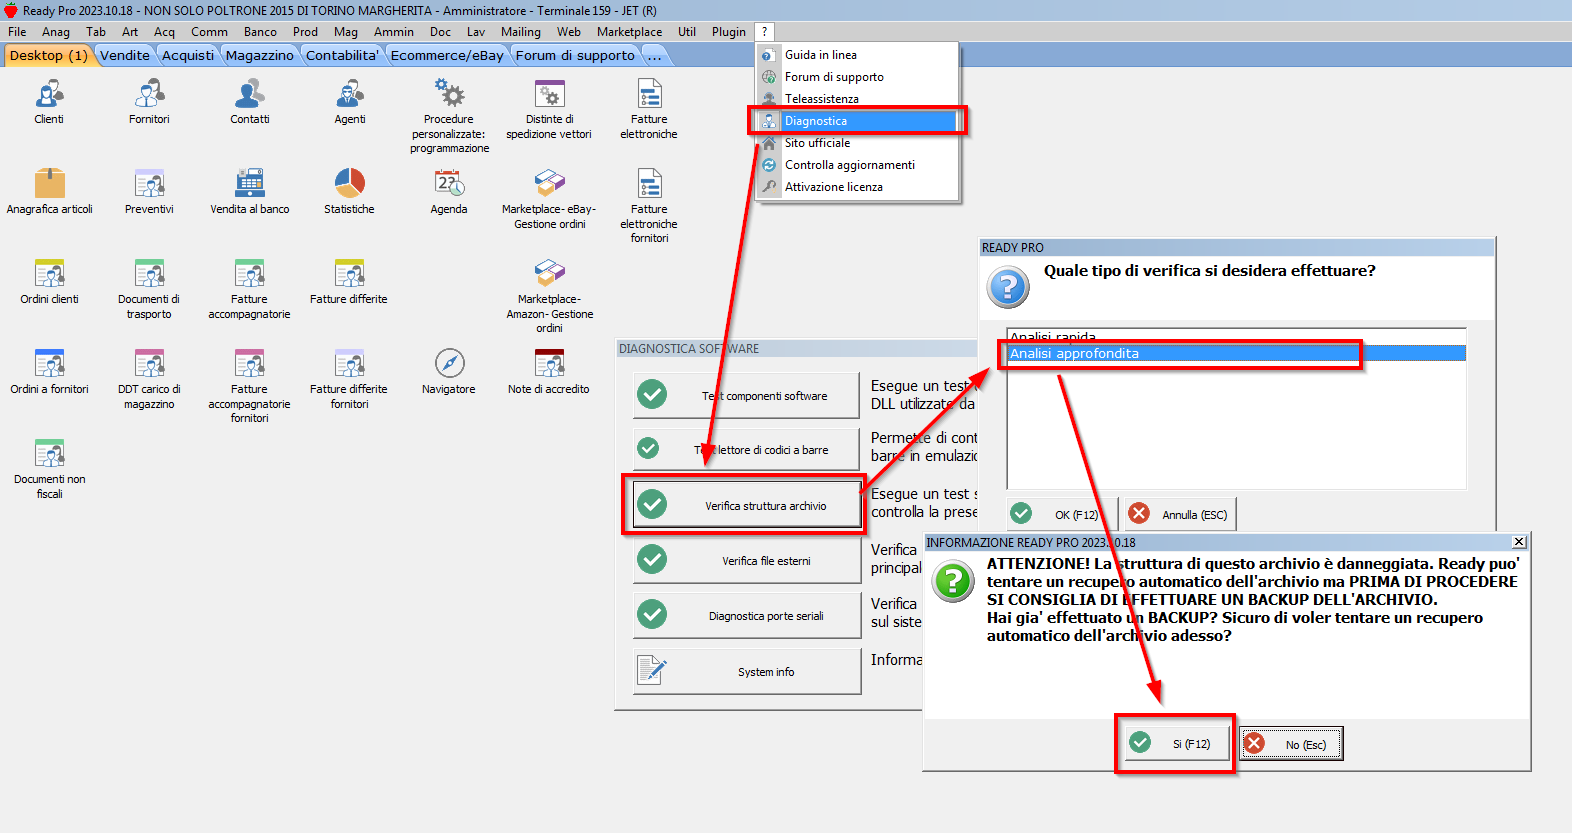Switch to the Magazzino tab
This screenshot has width=1572, height=833.
point(260,56)
